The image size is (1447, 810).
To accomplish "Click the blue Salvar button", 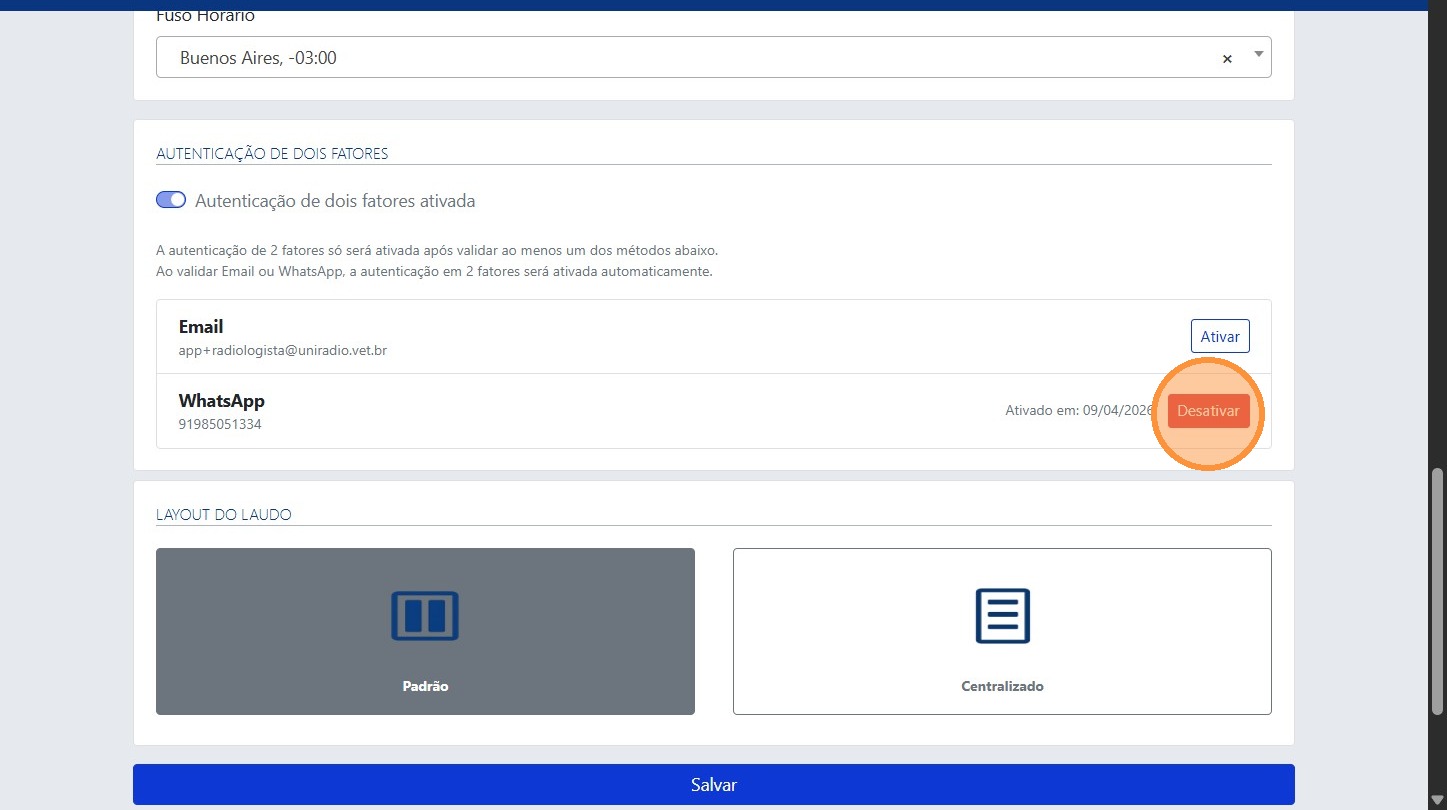I will tap(713, 785).
